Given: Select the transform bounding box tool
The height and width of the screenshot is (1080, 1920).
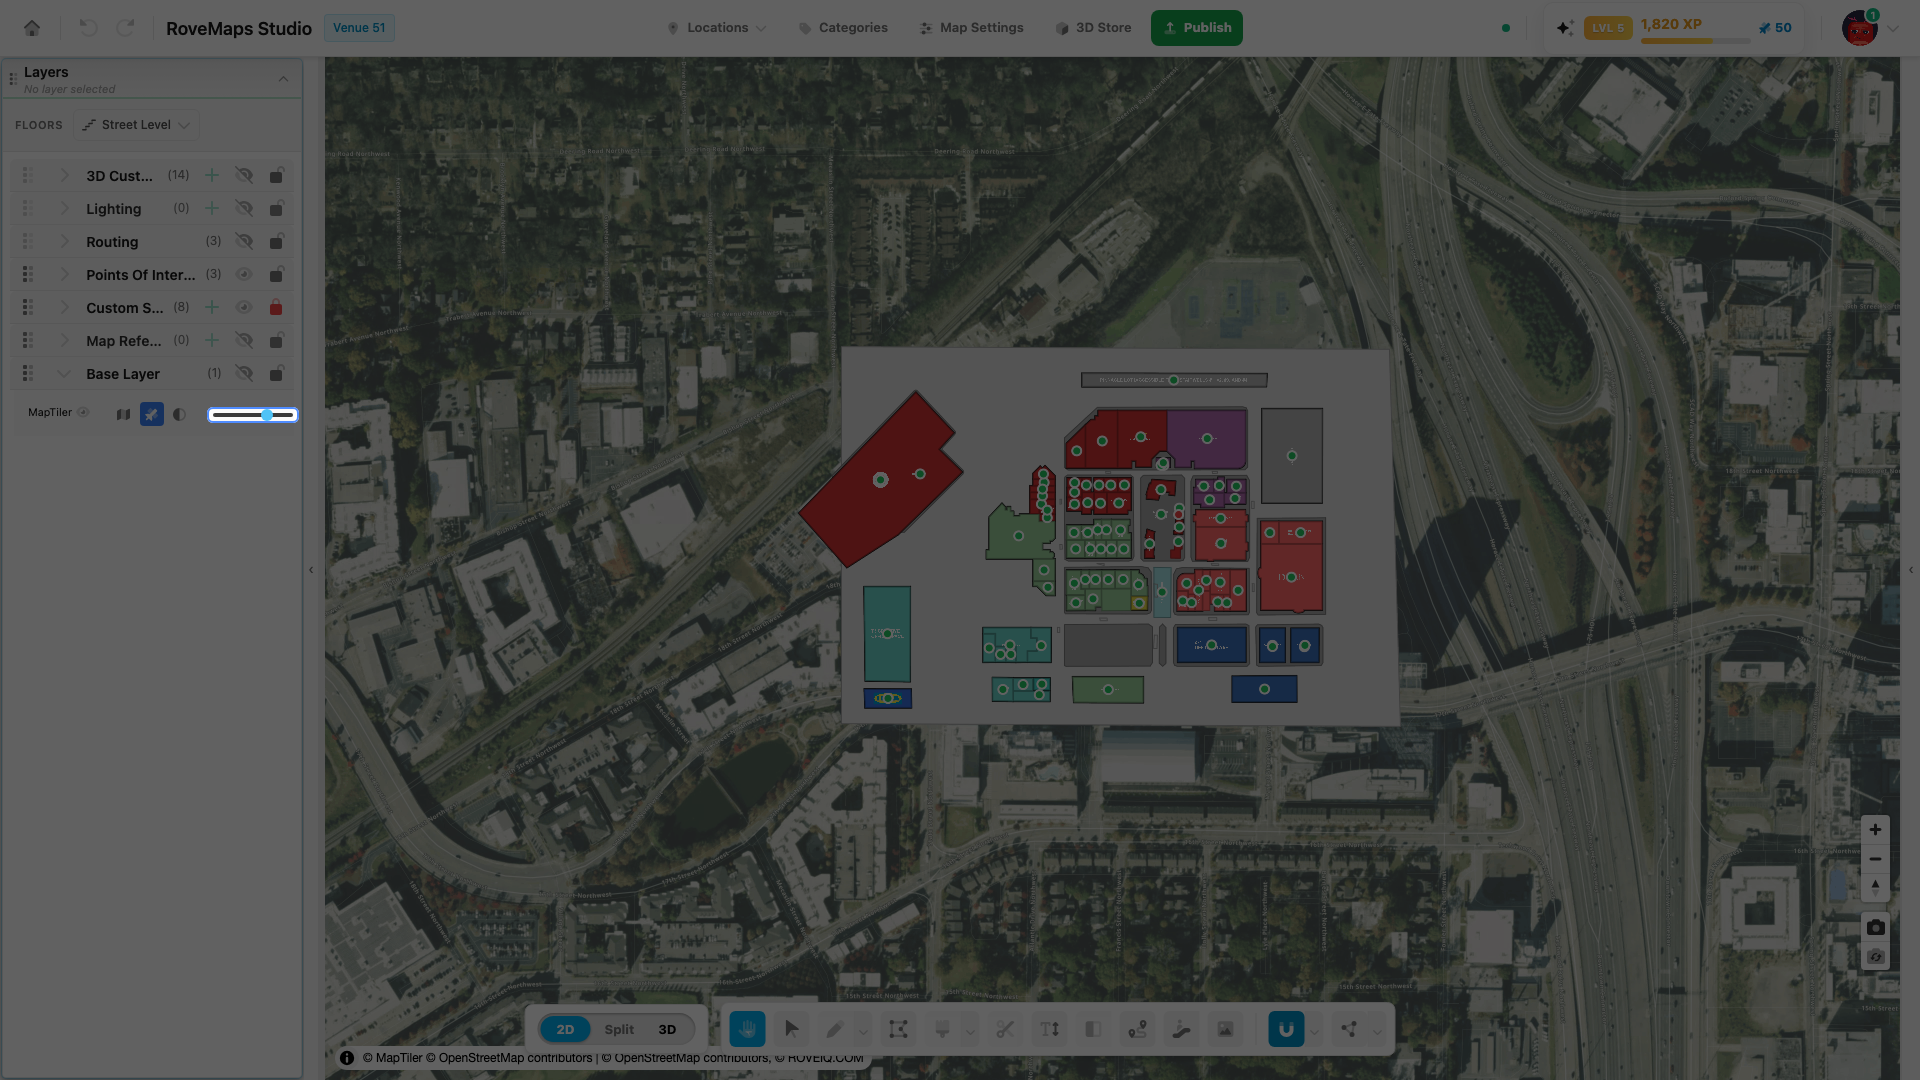Looking at the screenshot, I should [898, 1029].
